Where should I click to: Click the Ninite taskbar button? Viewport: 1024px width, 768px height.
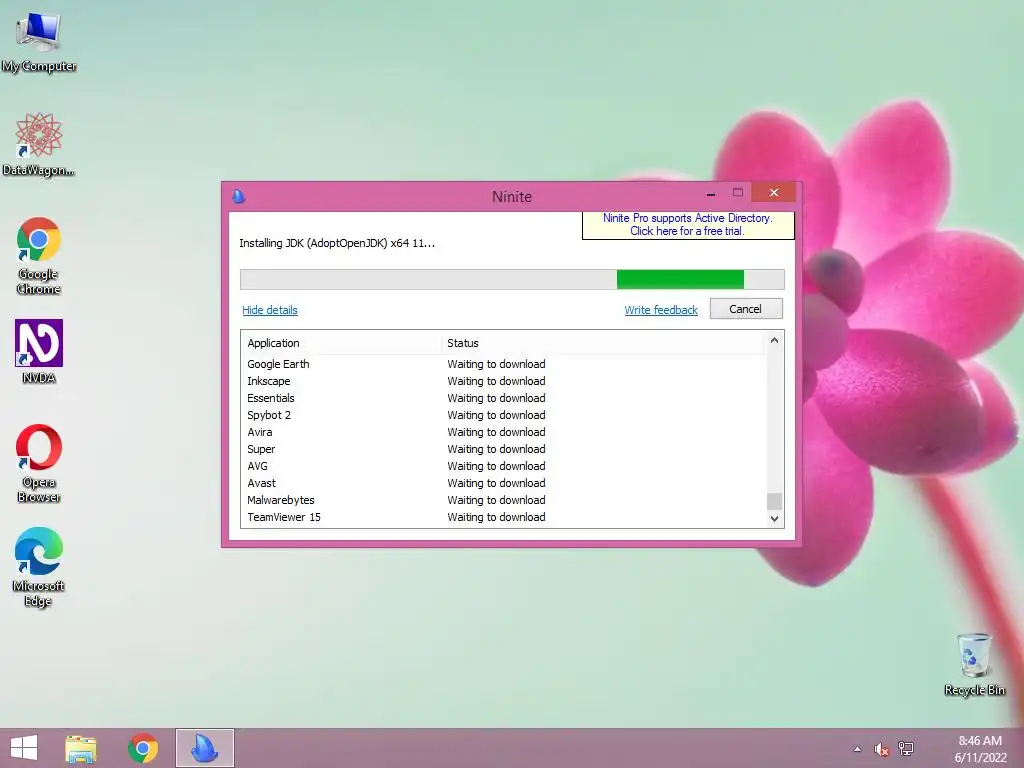[x=204, y=748]
